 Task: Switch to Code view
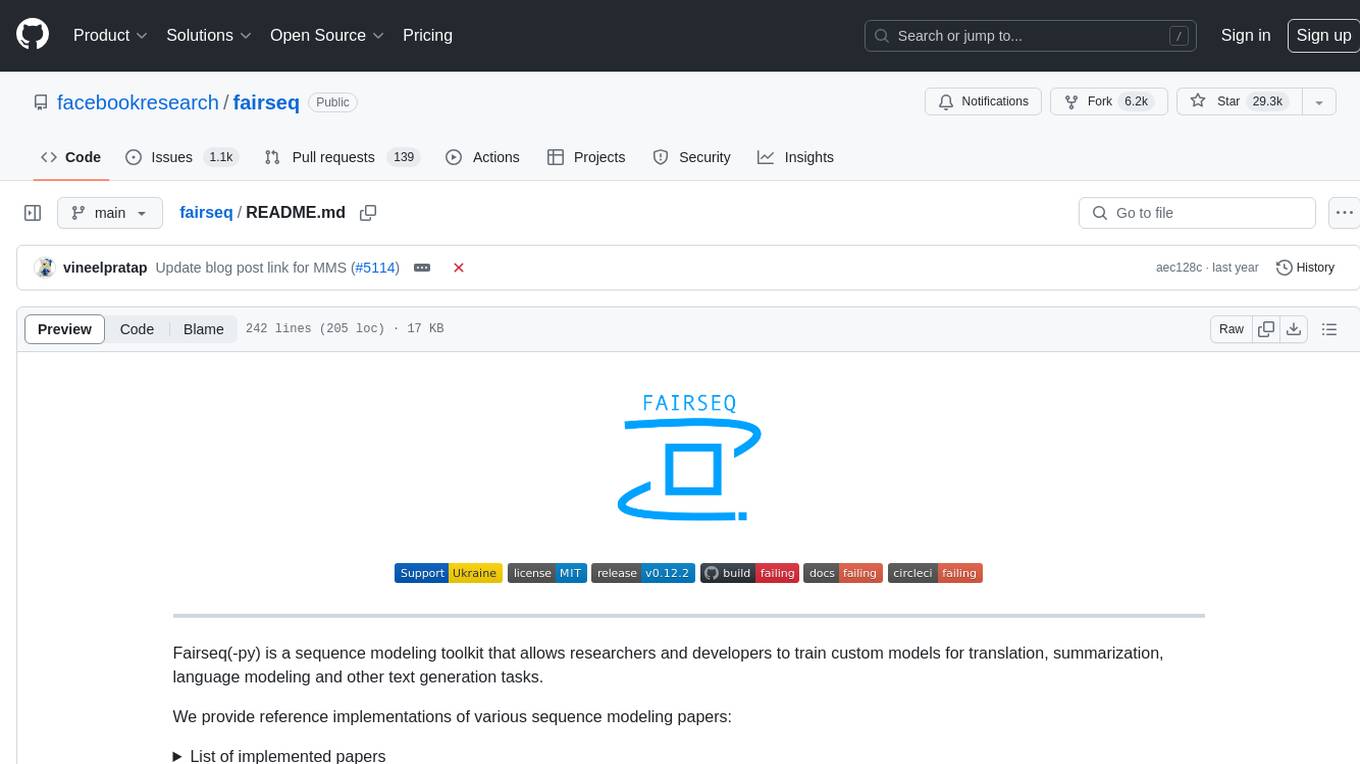pyautogui.click(x=137, y=329)
